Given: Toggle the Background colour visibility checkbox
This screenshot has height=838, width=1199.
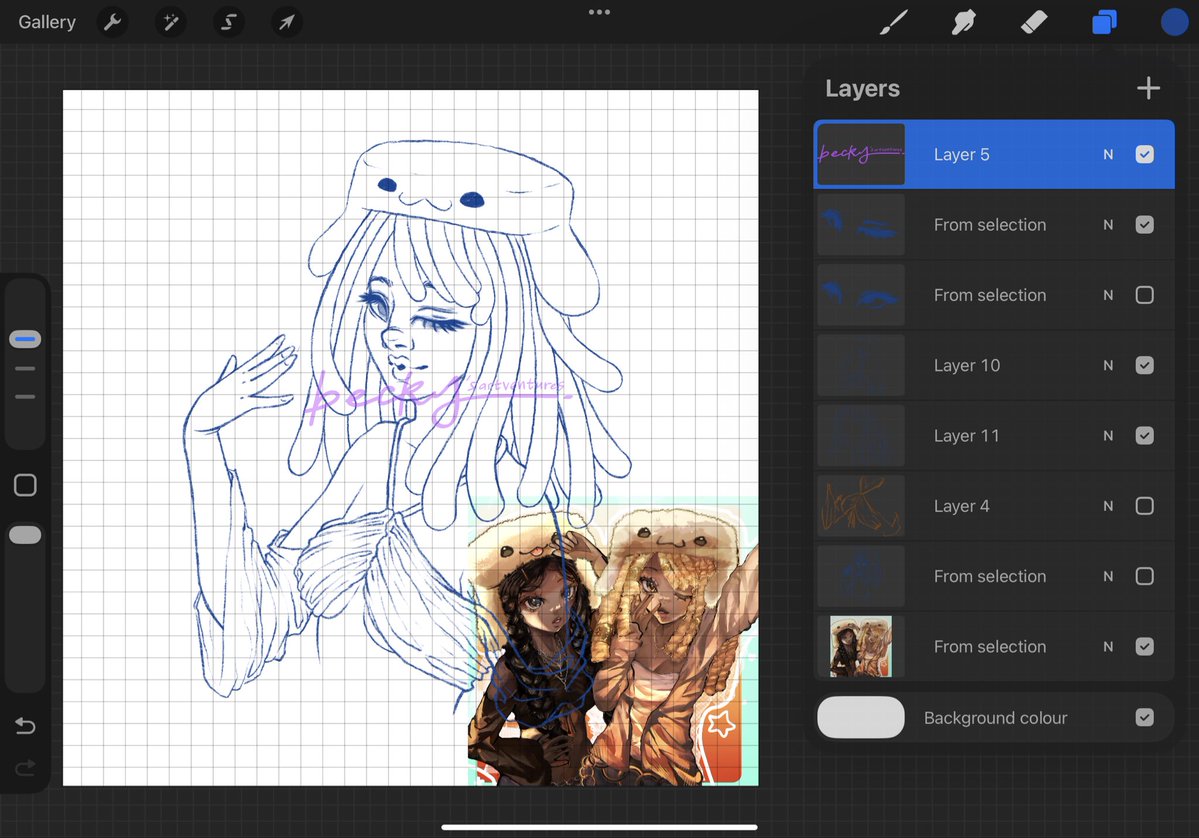Looking at the screenshot, I should point(1145,717).
